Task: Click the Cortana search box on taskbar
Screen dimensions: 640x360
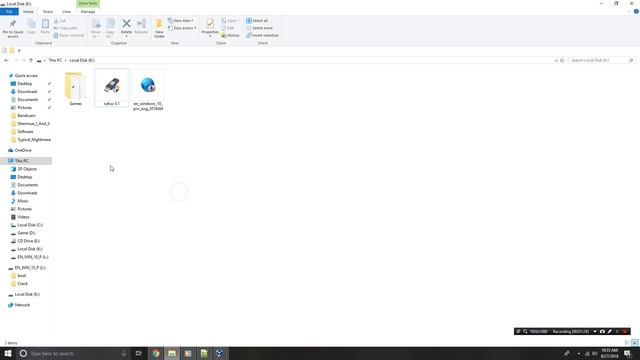Action: click(73, 353)
